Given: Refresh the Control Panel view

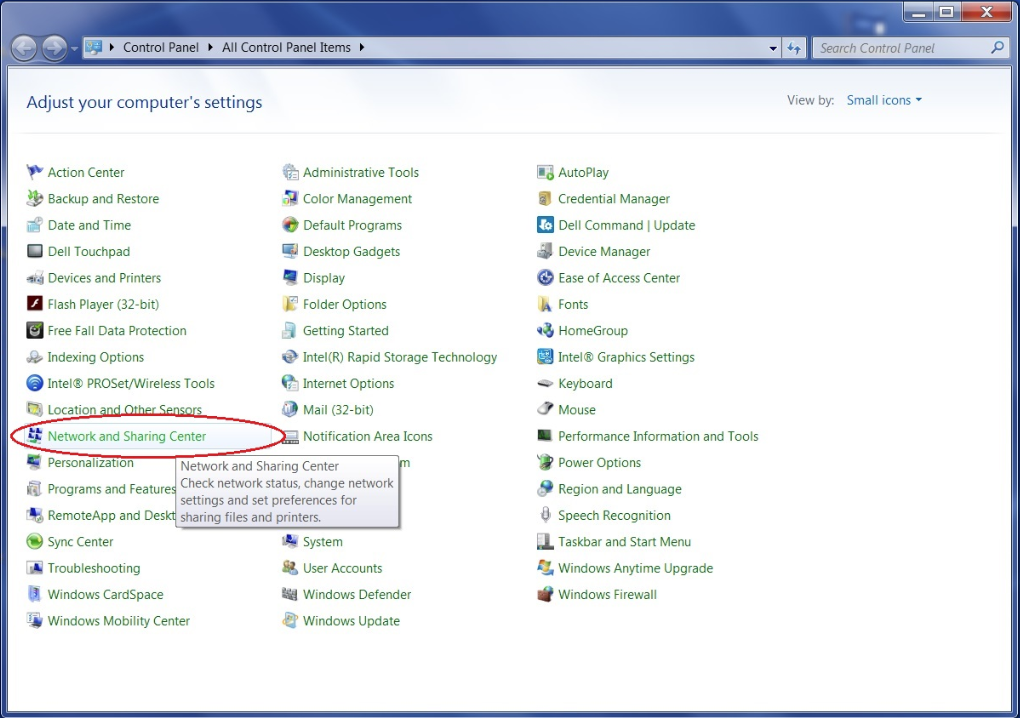Looking at the screenshot, I should (794, 48).
